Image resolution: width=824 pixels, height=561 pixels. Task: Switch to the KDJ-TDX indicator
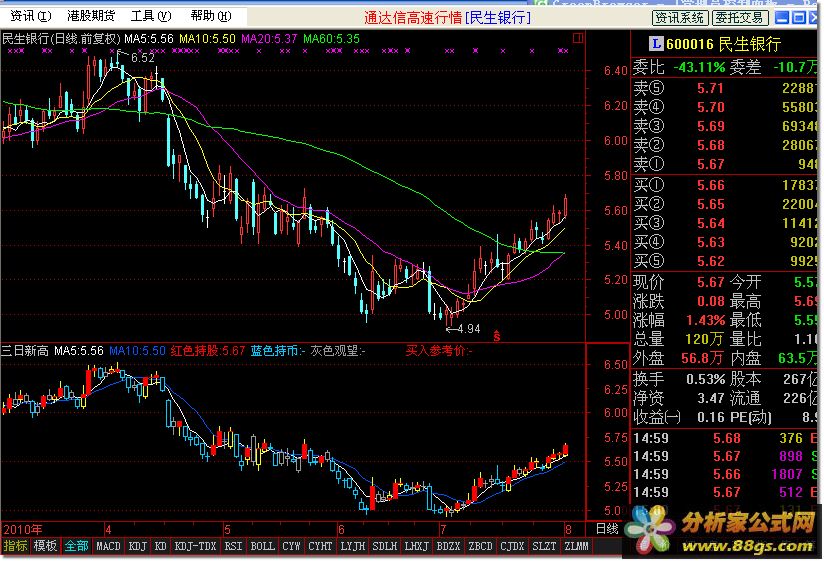[x=195, y=546]
